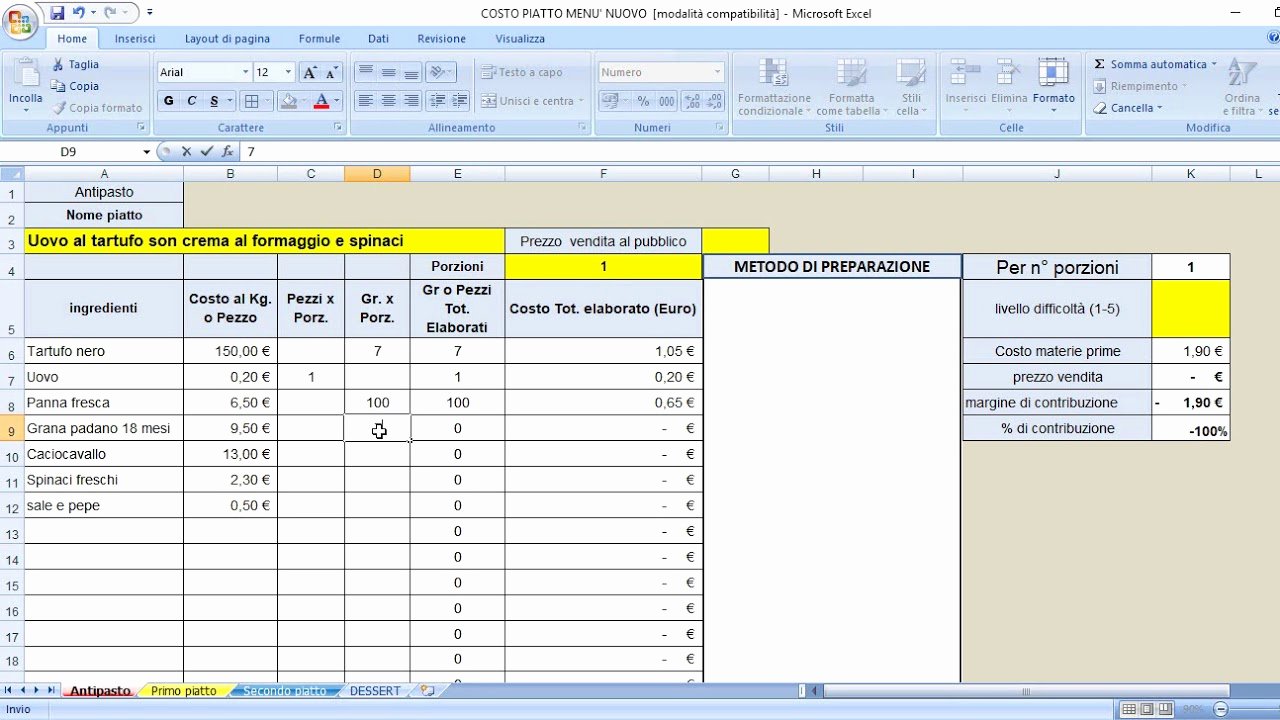Apply fill color bucket
The image size is (1280, 720).
tap(288, 101)
